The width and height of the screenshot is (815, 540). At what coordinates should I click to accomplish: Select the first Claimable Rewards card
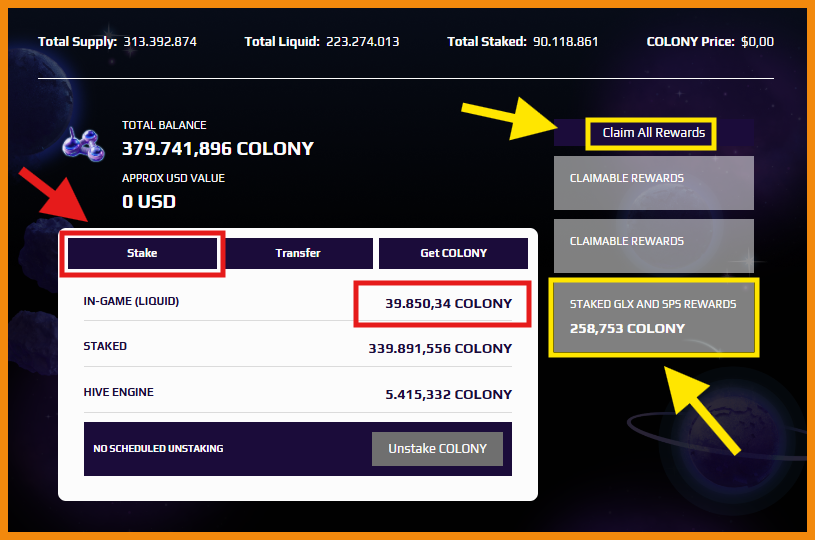(x=653, y=183)
